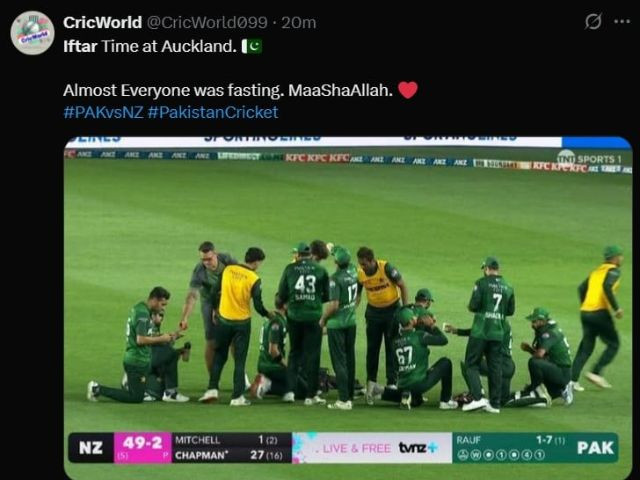
Task: Open the @CricWorld099 handle link
Action: pyautogui.click(x=207, y=22)
